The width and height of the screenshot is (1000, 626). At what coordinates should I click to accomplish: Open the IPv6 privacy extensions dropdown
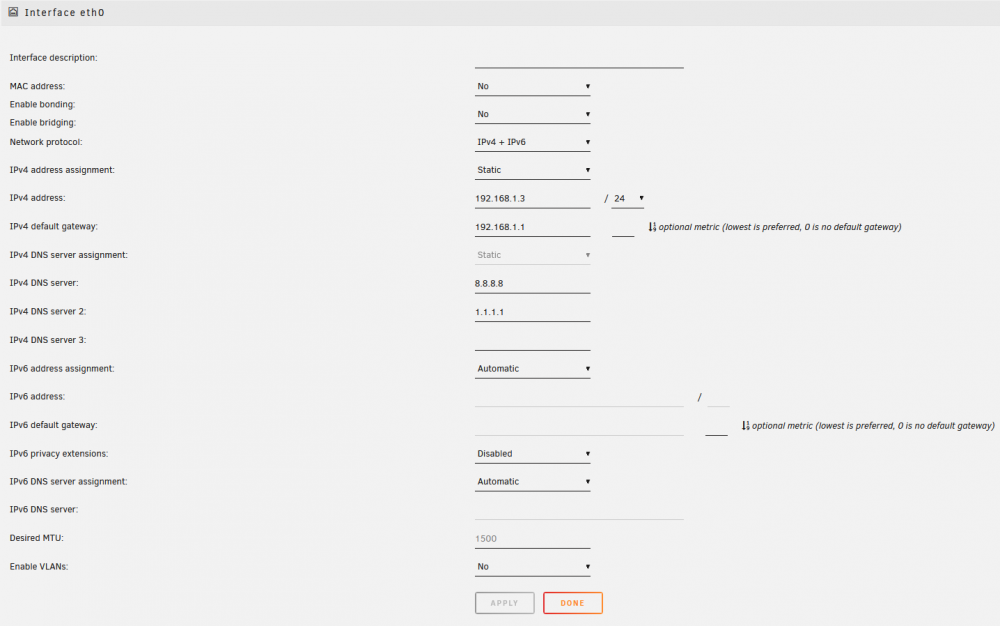pos(532,454)
